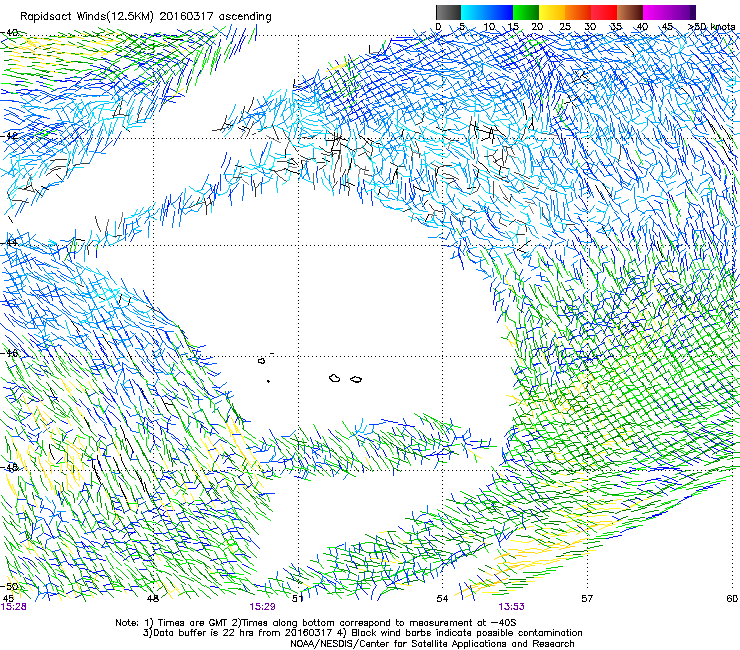
Task: Click the 'Rapidsact Winds(12.5KM) 20160317 ascending' title
Action: [146, 17]
